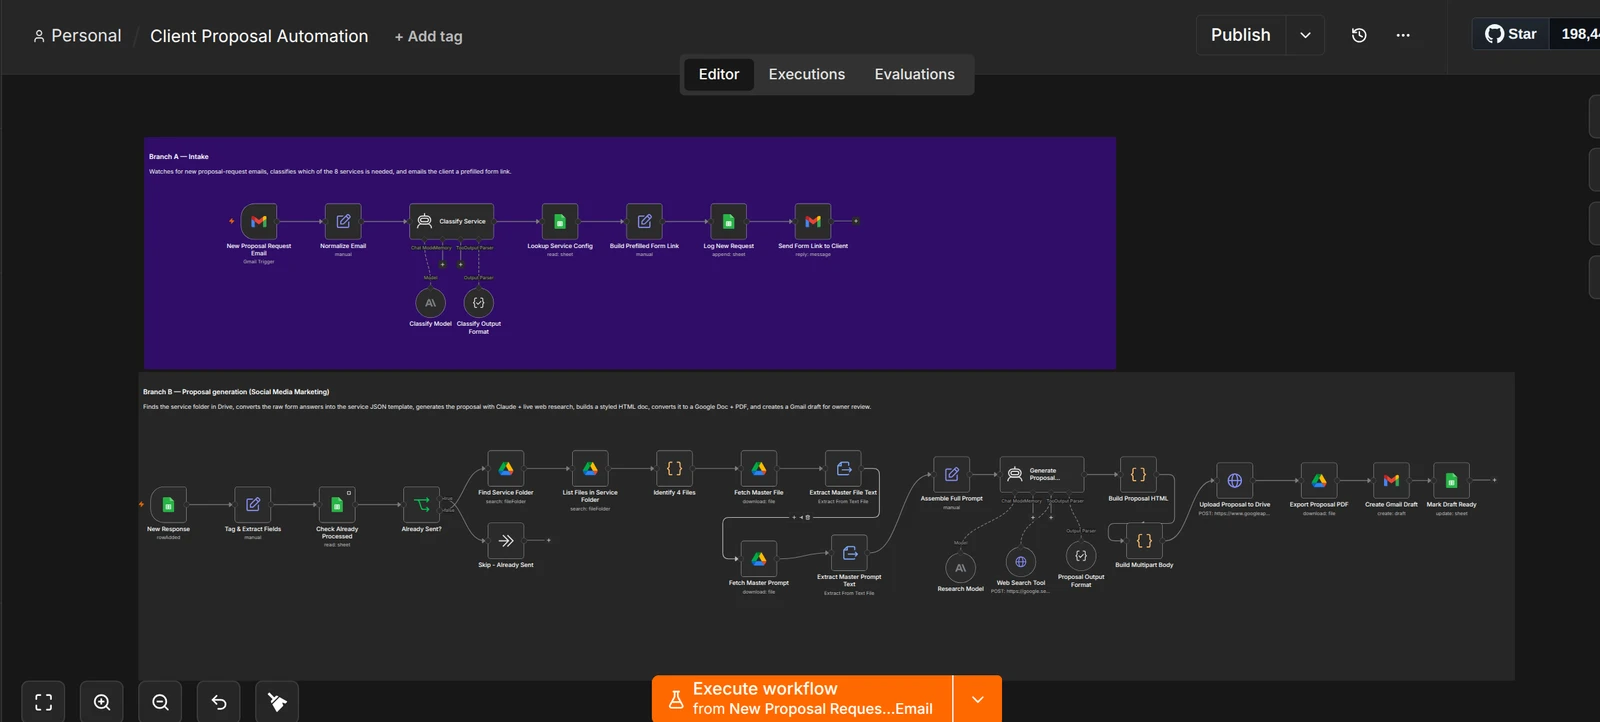Open the Fetch Master Prompt node
The height and width of the screenshot is (722, 1600).
[759, 559]
